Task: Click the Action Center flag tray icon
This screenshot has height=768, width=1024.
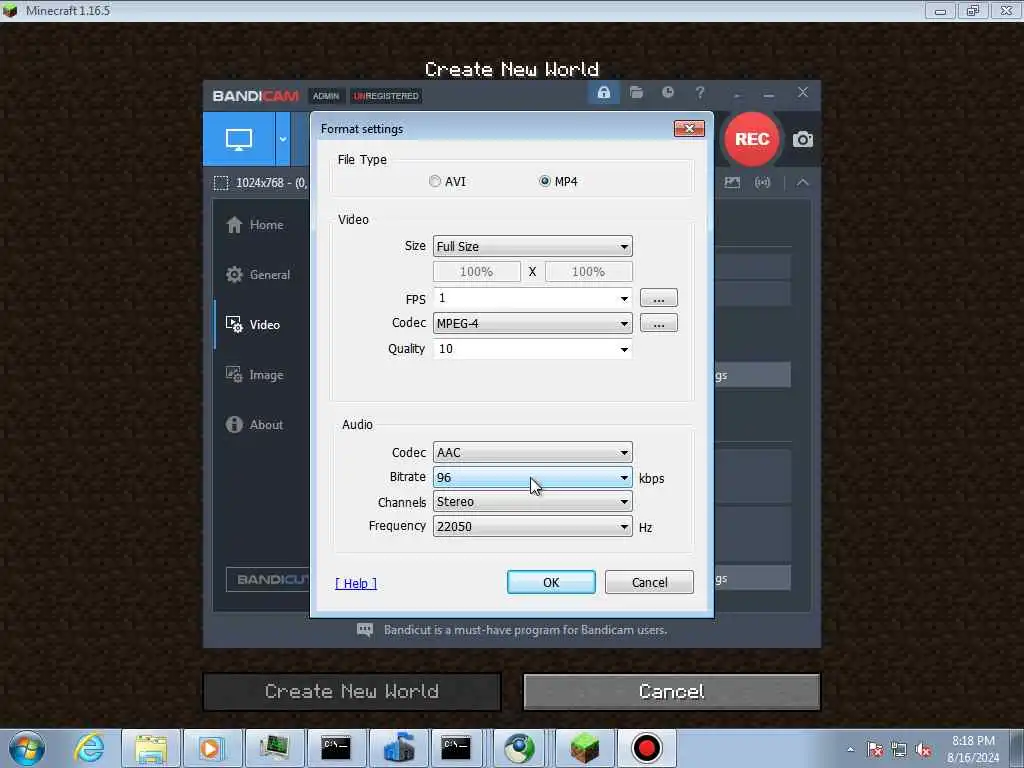Action: pyautogui.click(x=874, y=750)
